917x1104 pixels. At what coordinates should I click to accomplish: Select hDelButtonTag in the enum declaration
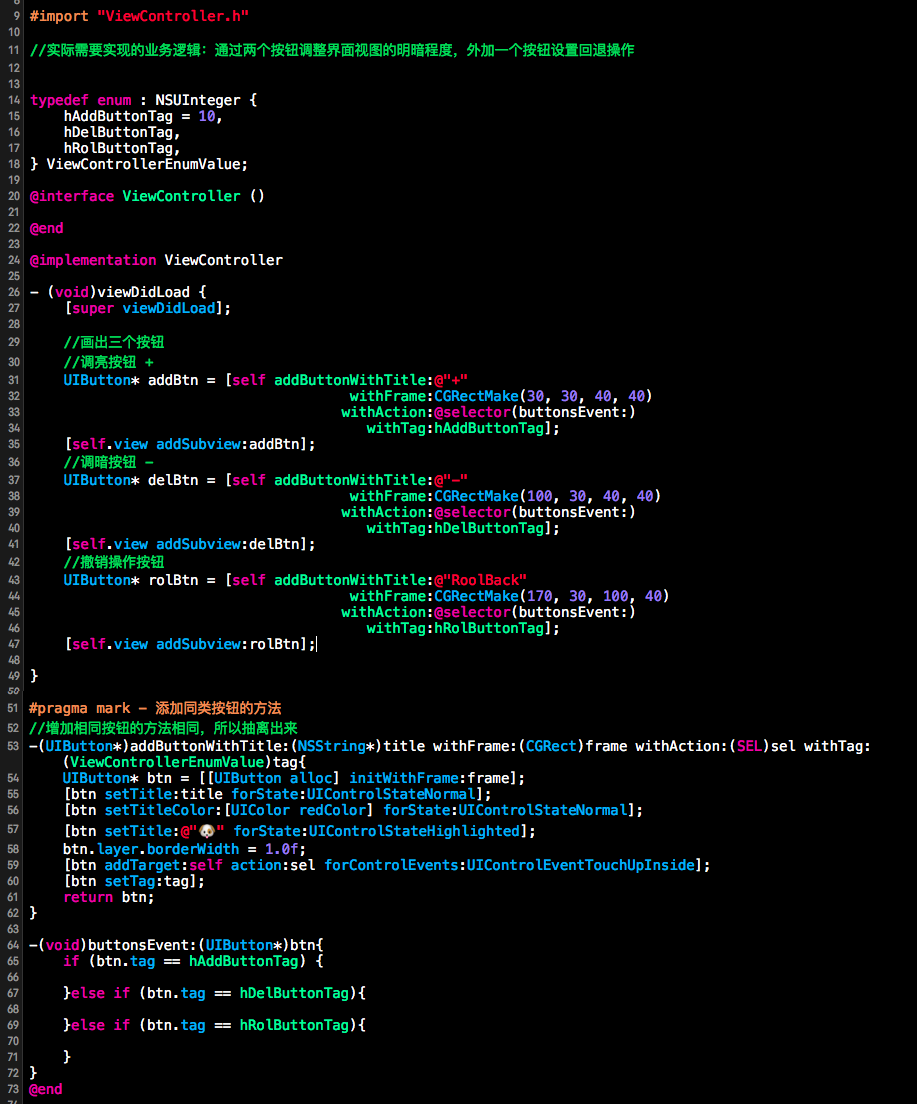(118, 132)
